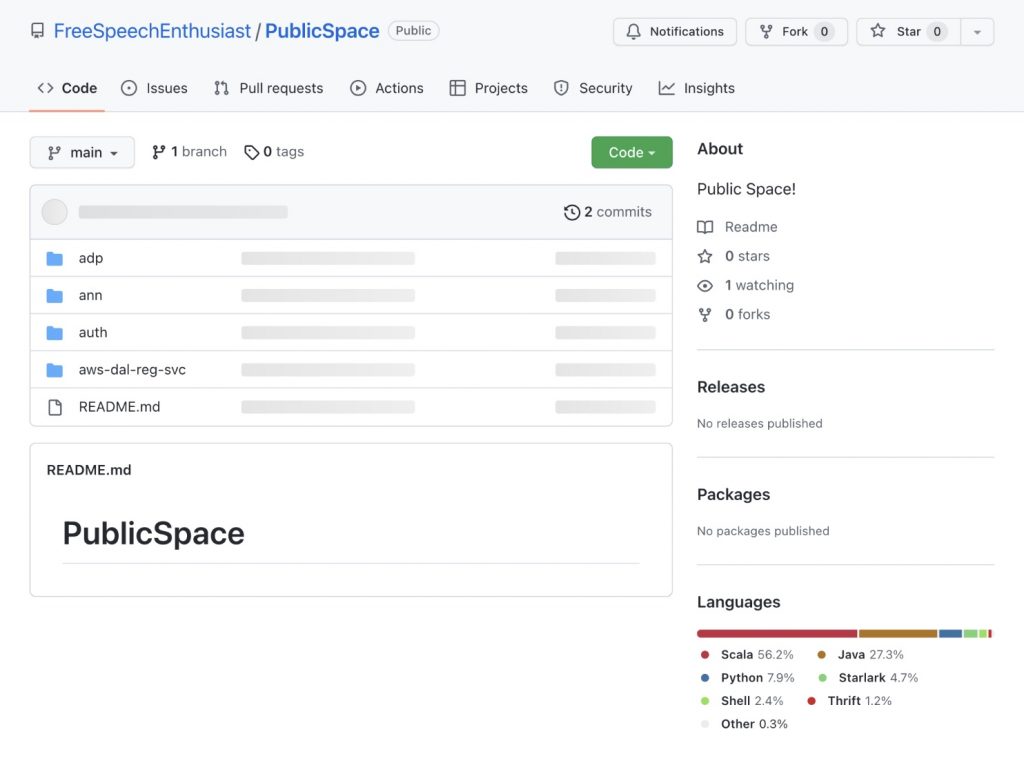Click the red Scala segment in language bar
The image size is (1024, 765).
[776, 633]
